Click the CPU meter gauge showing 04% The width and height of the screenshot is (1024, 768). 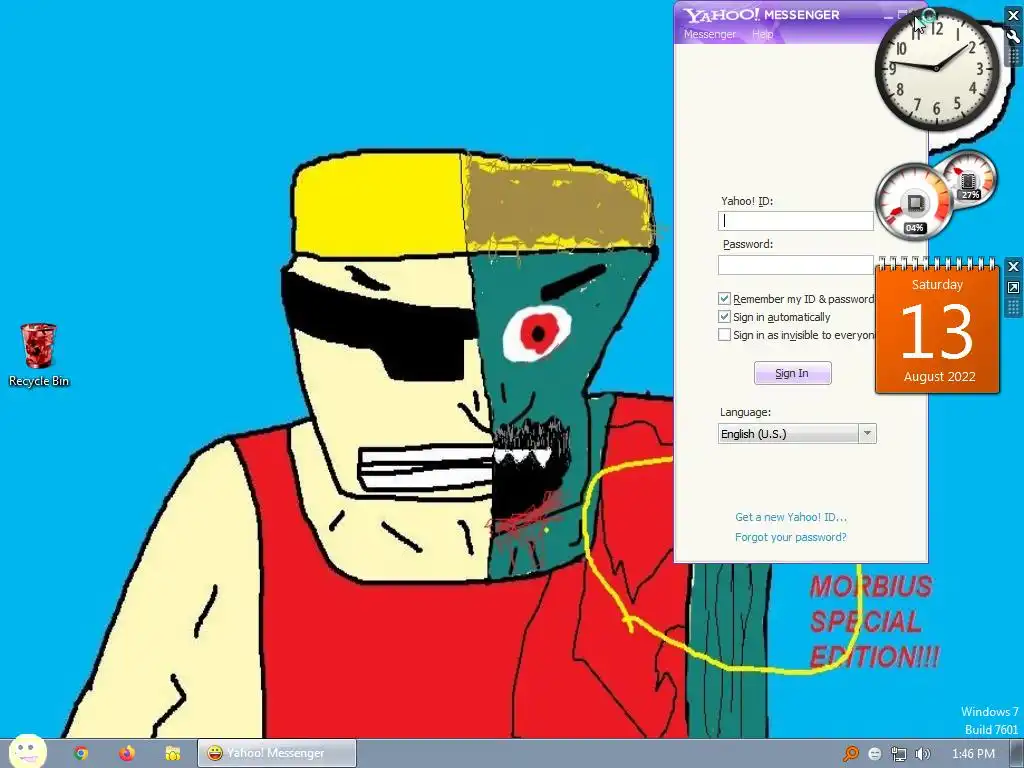pyautogui.click(x=914, y=202)
